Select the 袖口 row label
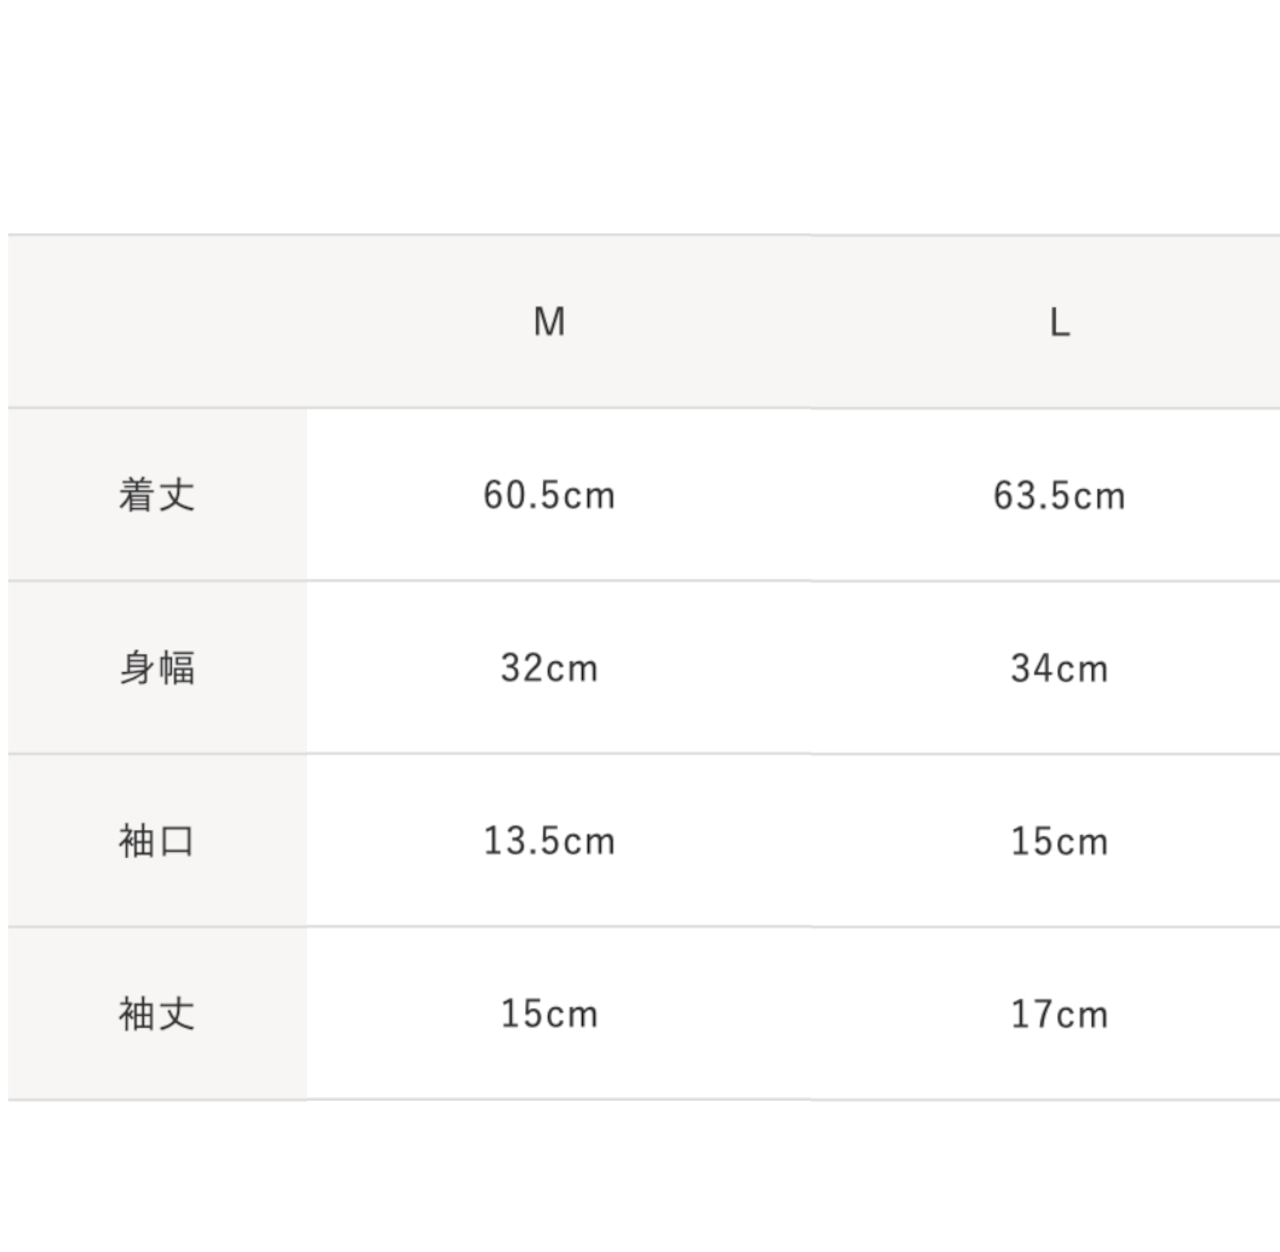This screenshot has width=1280, height=1252. coord(157,841)
